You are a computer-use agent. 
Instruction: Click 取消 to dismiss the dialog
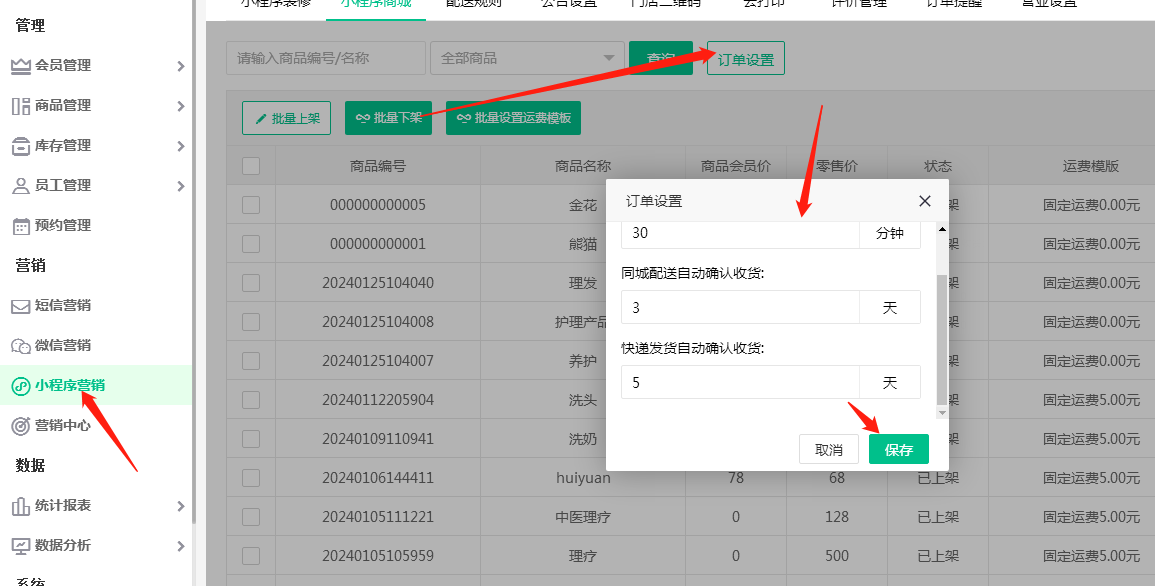pyautogui.click(x=828, y=449)
